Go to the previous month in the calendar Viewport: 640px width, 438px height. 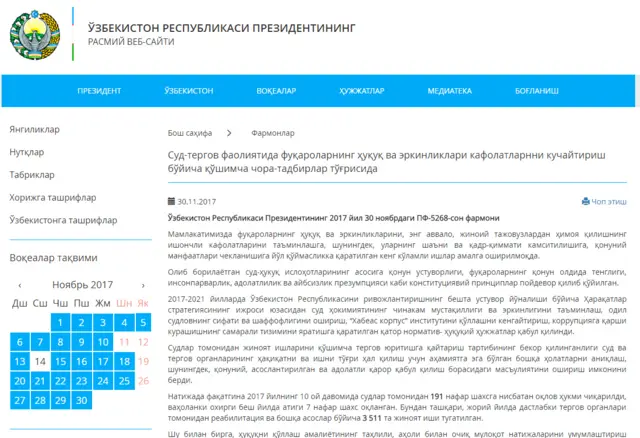click(20, 285)
